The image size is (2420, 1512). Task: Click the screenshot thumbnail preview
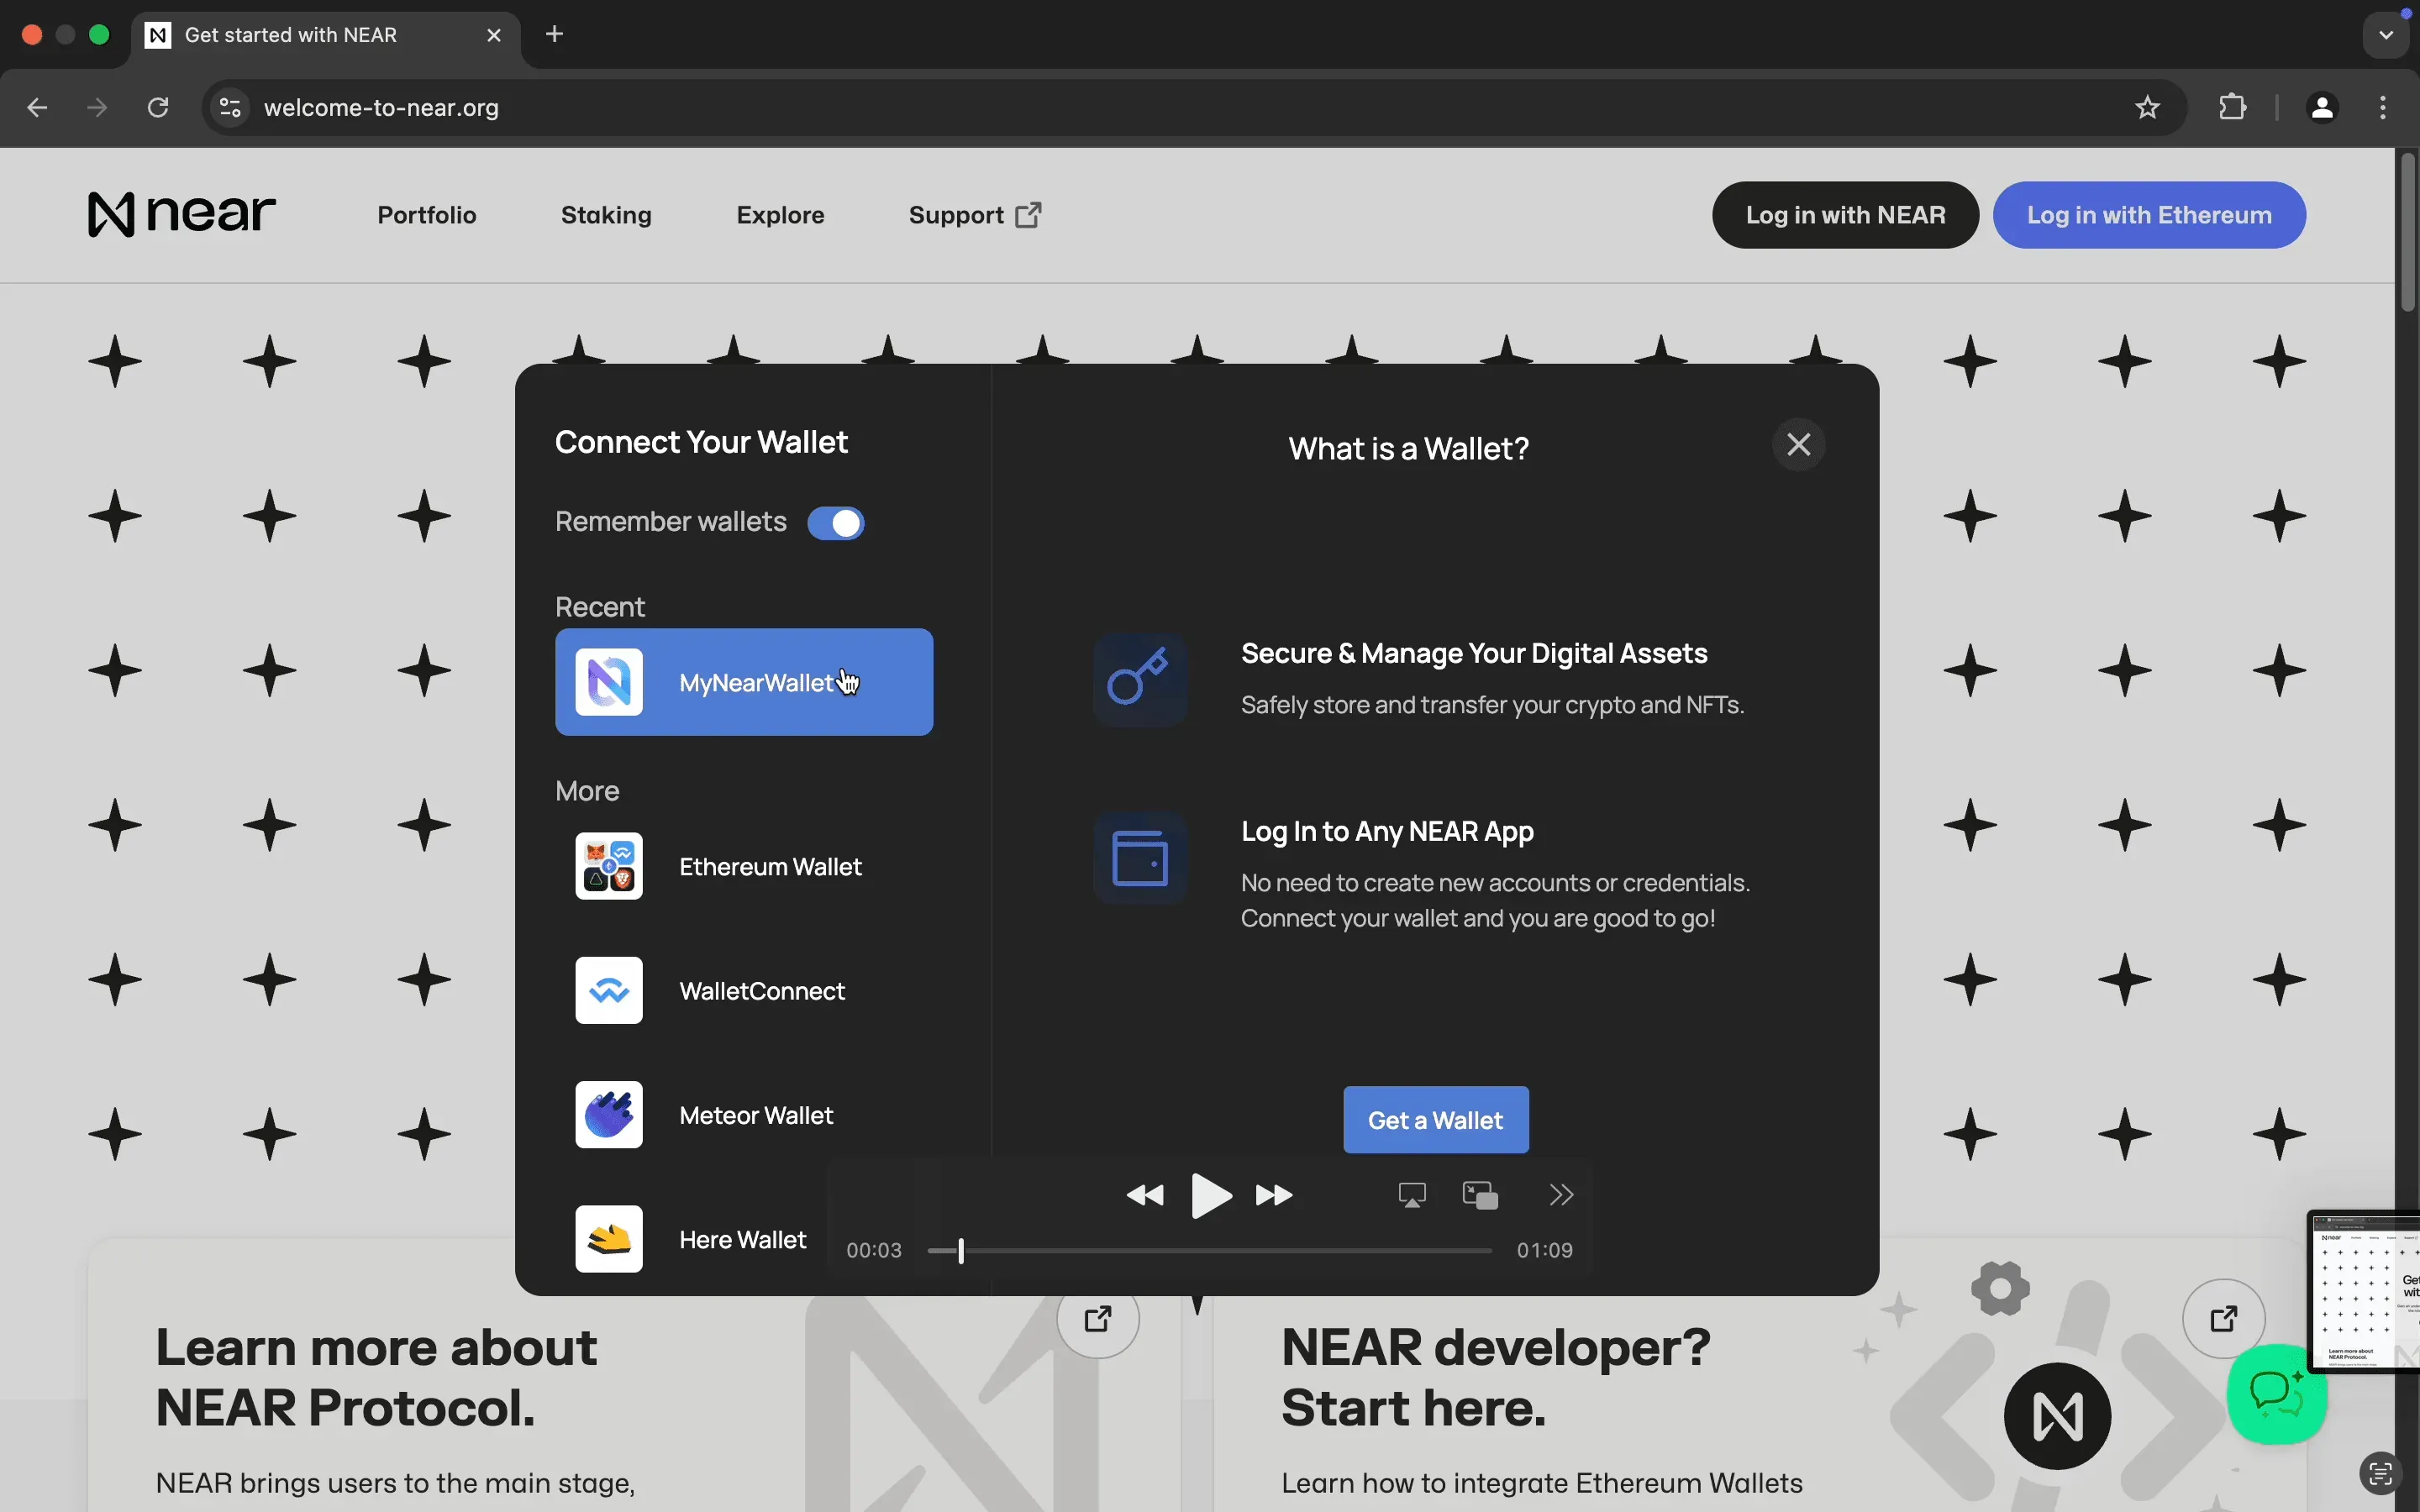pos(2365,1291)
